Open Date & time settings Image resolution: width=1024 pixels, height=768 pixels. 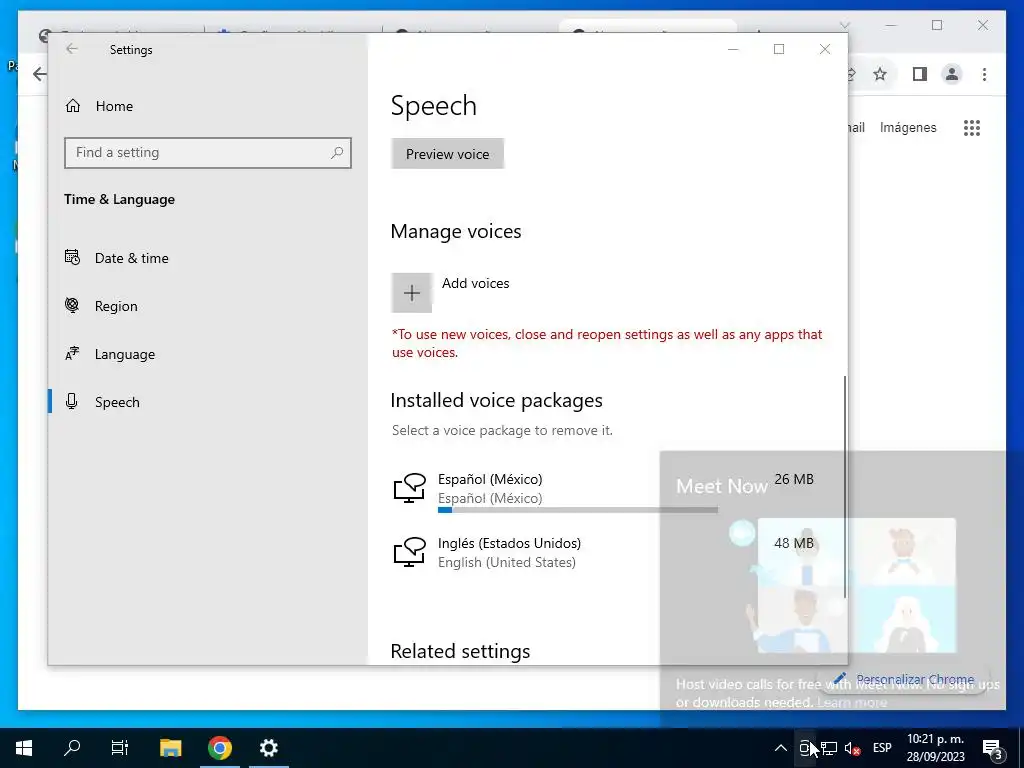click(208, 258)
